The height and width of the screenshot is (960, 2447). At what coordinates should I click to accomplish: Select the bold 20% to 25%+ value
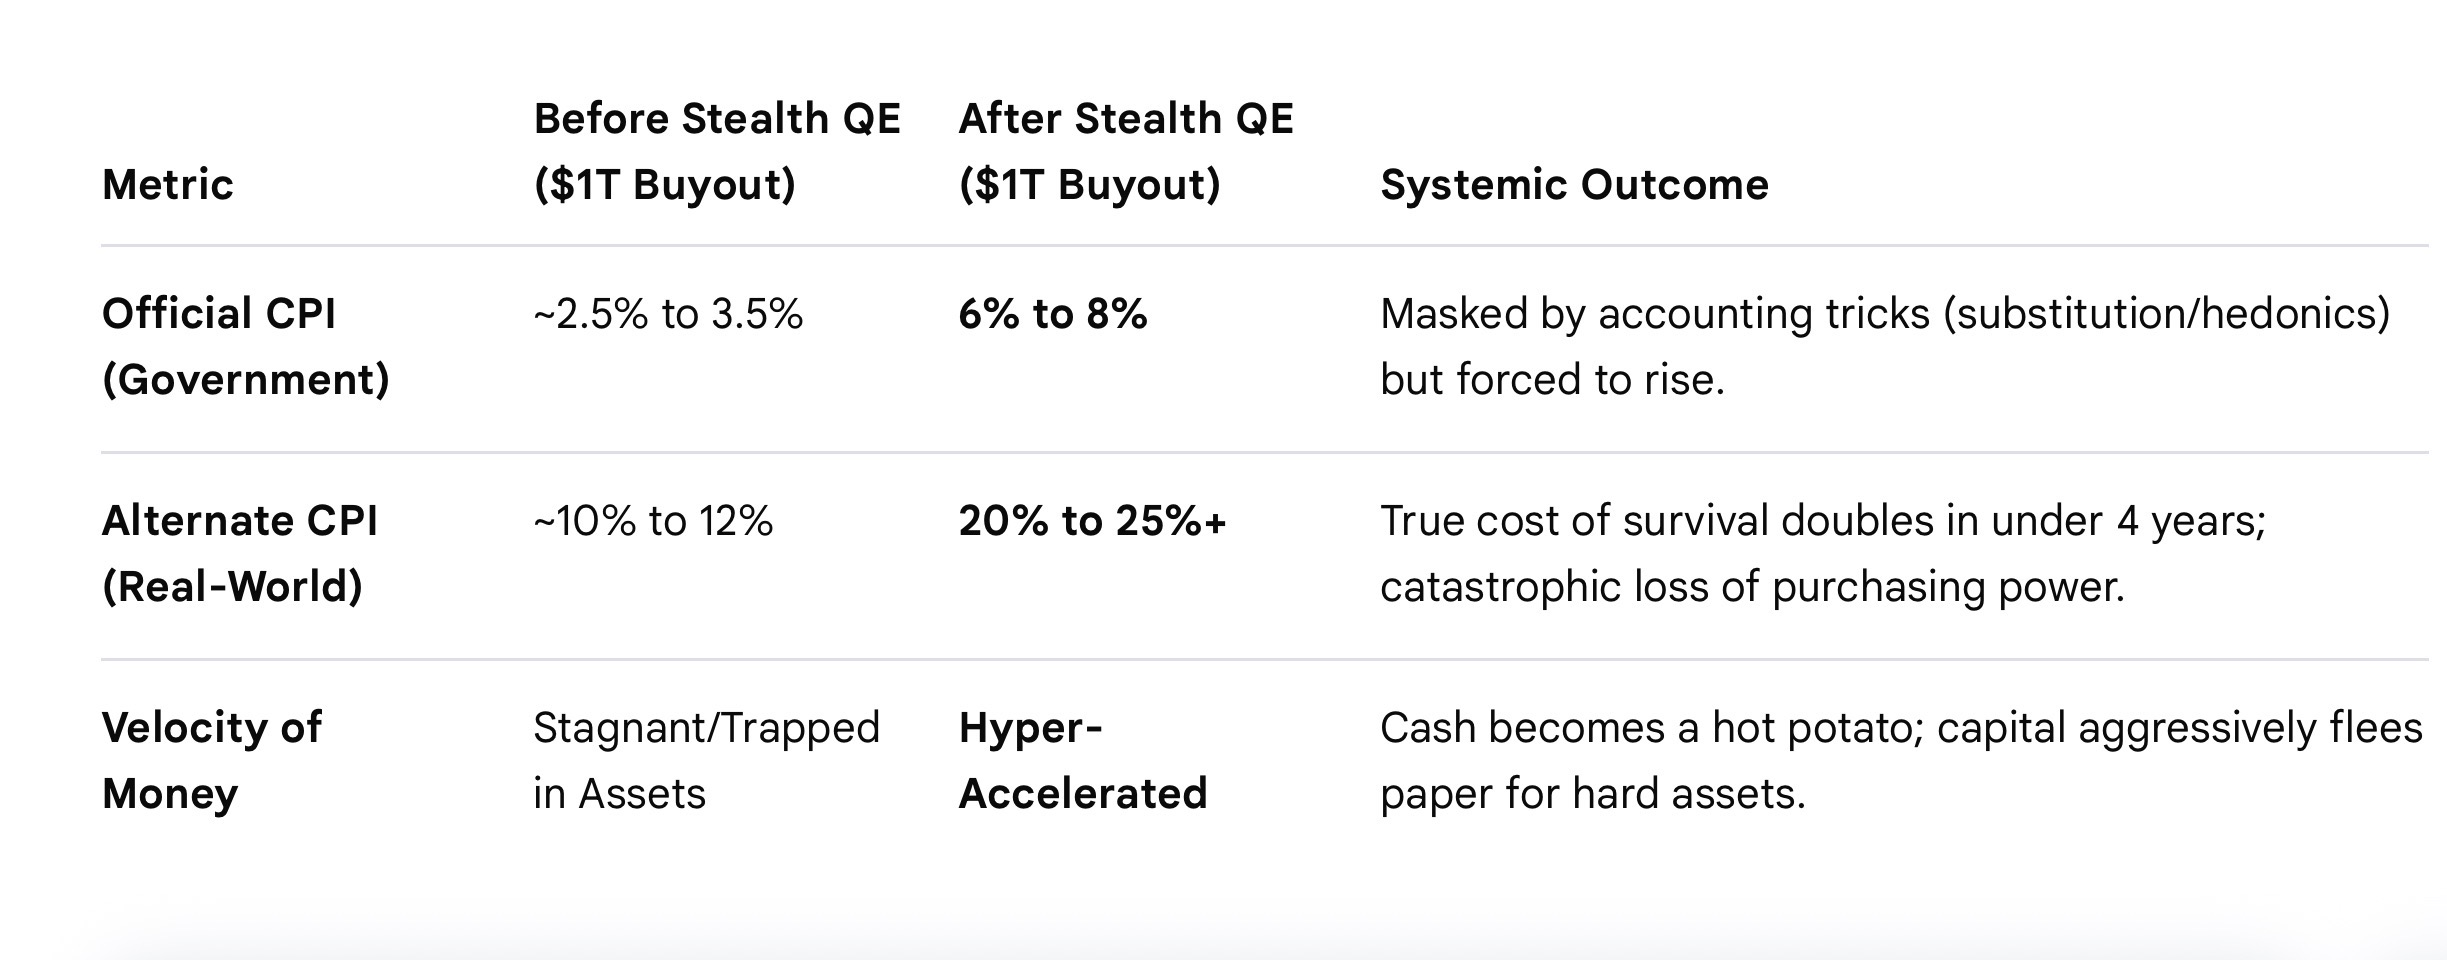(x=1092, y=521)
